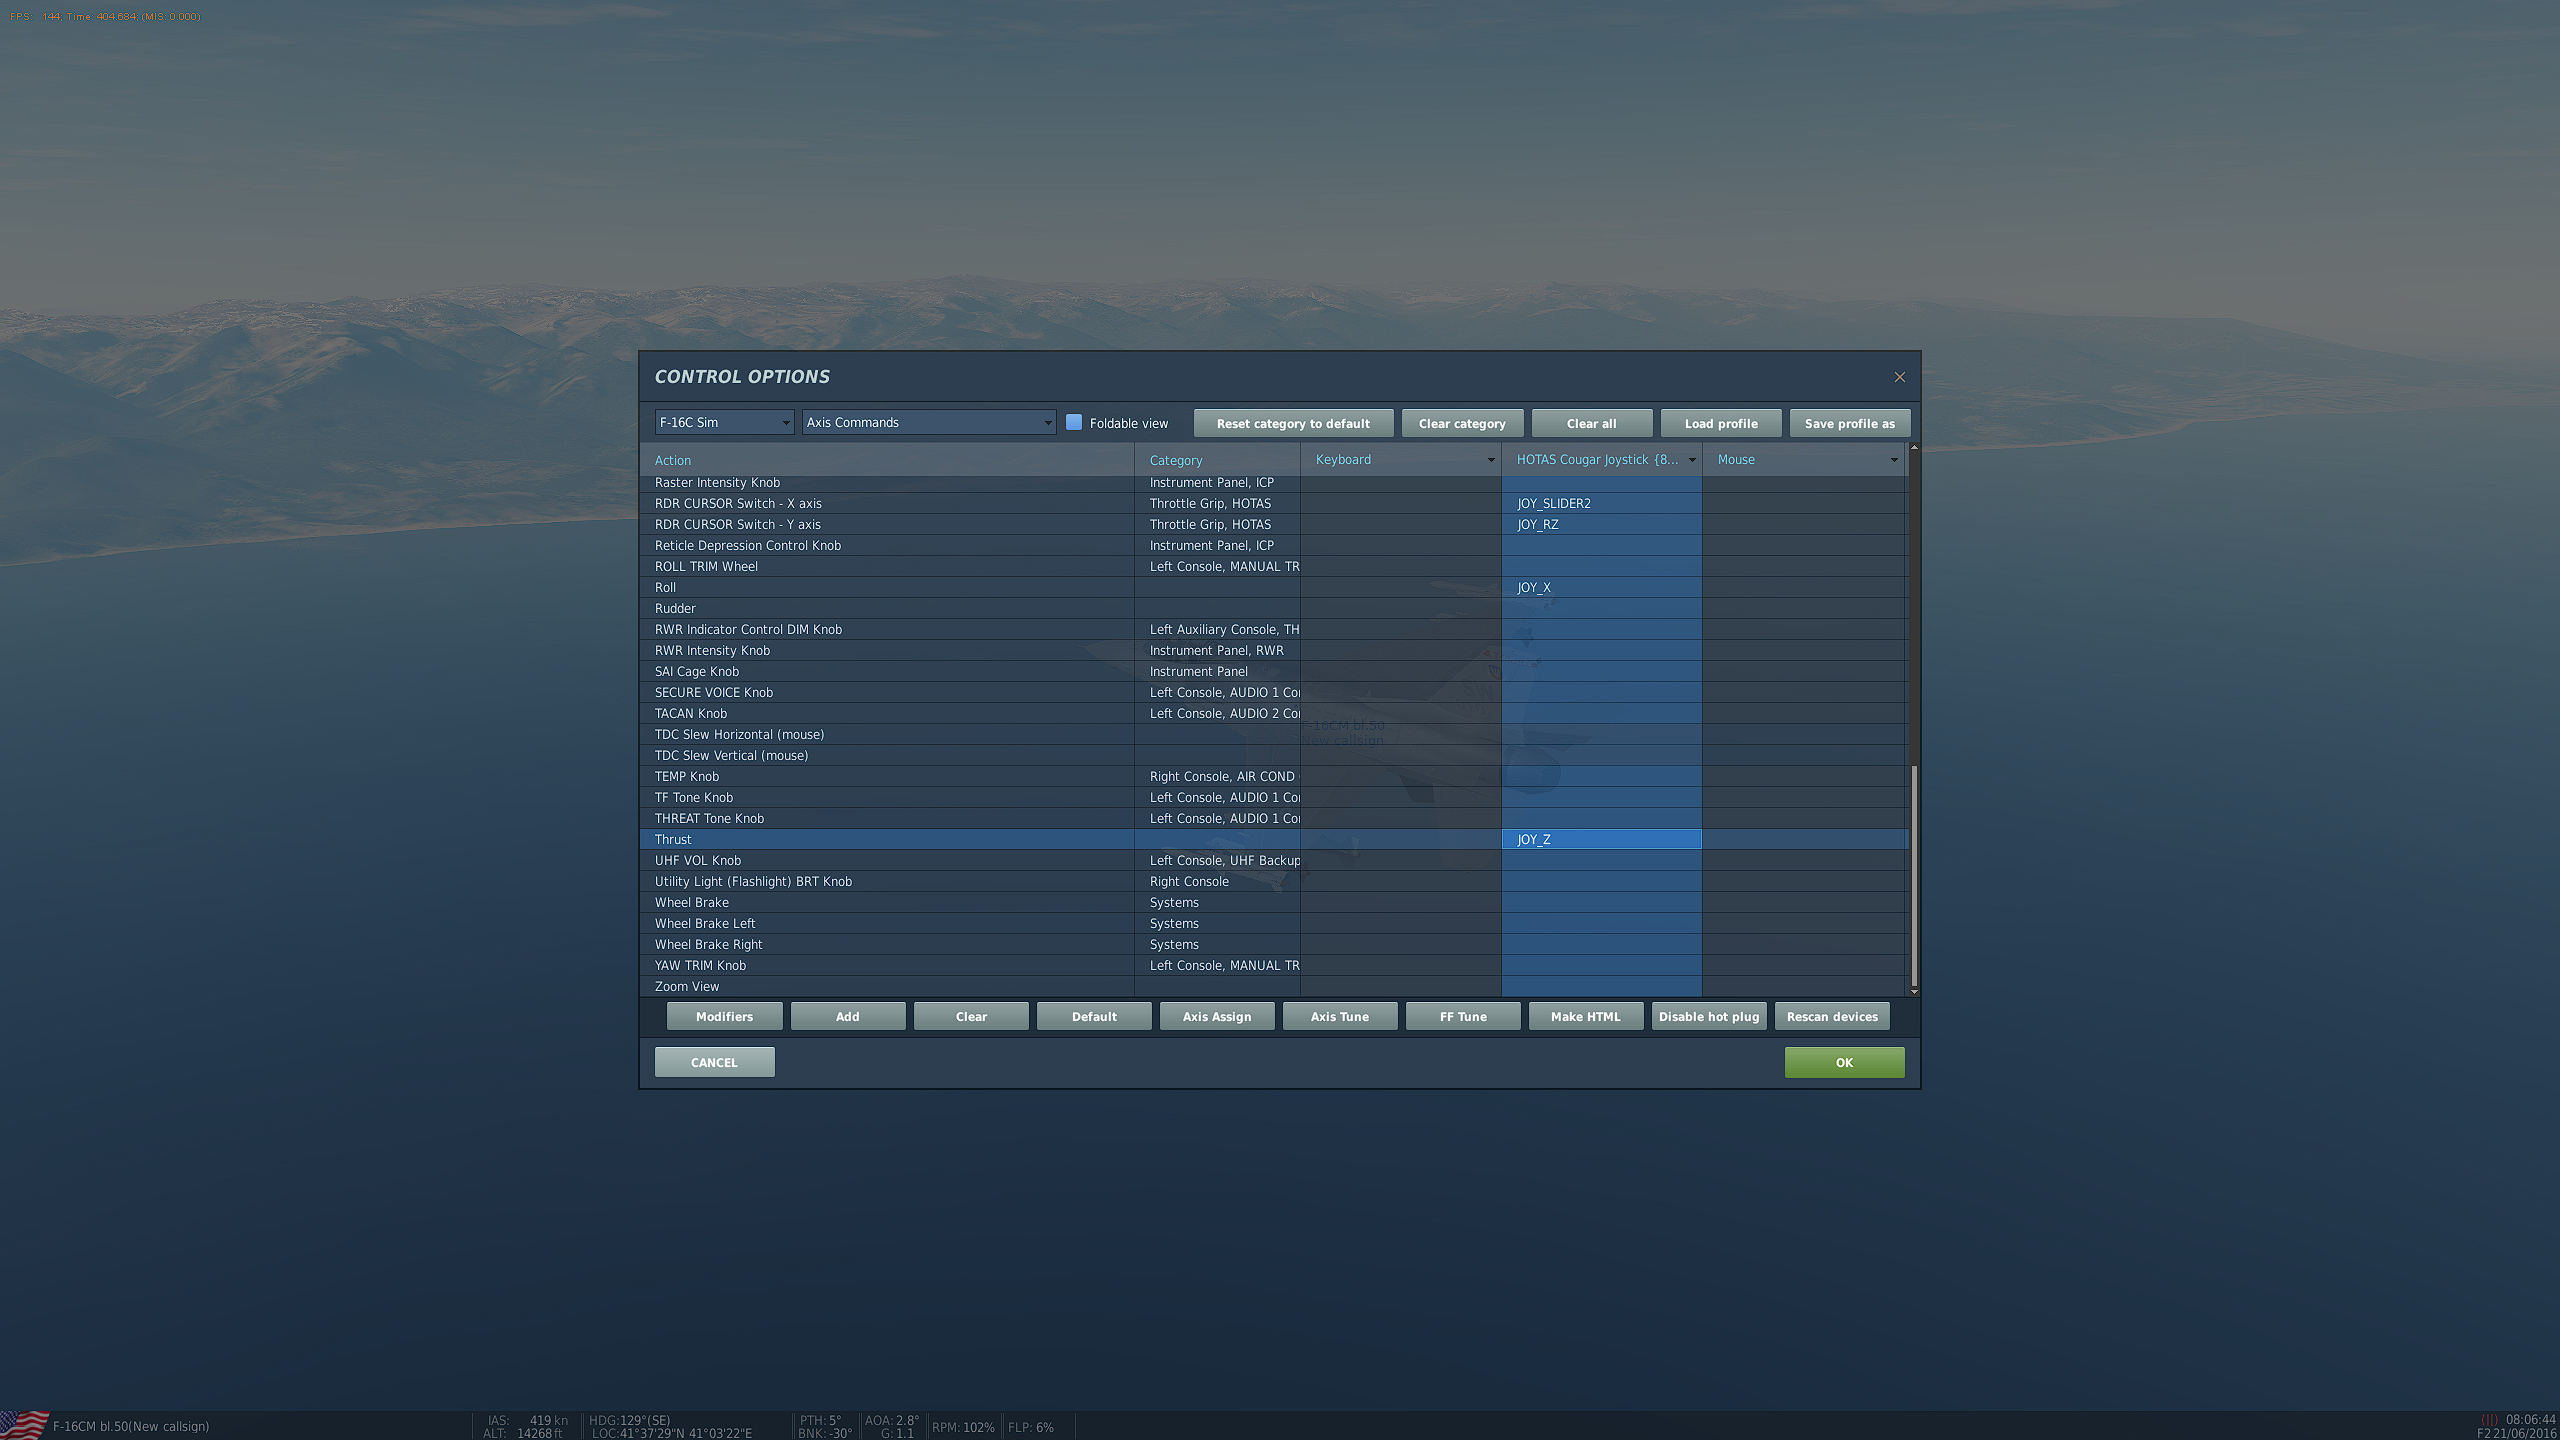Screen dimensions: 2560x1440
Task: Select the TF Tone Knob row
Action: coord(1273,797)
